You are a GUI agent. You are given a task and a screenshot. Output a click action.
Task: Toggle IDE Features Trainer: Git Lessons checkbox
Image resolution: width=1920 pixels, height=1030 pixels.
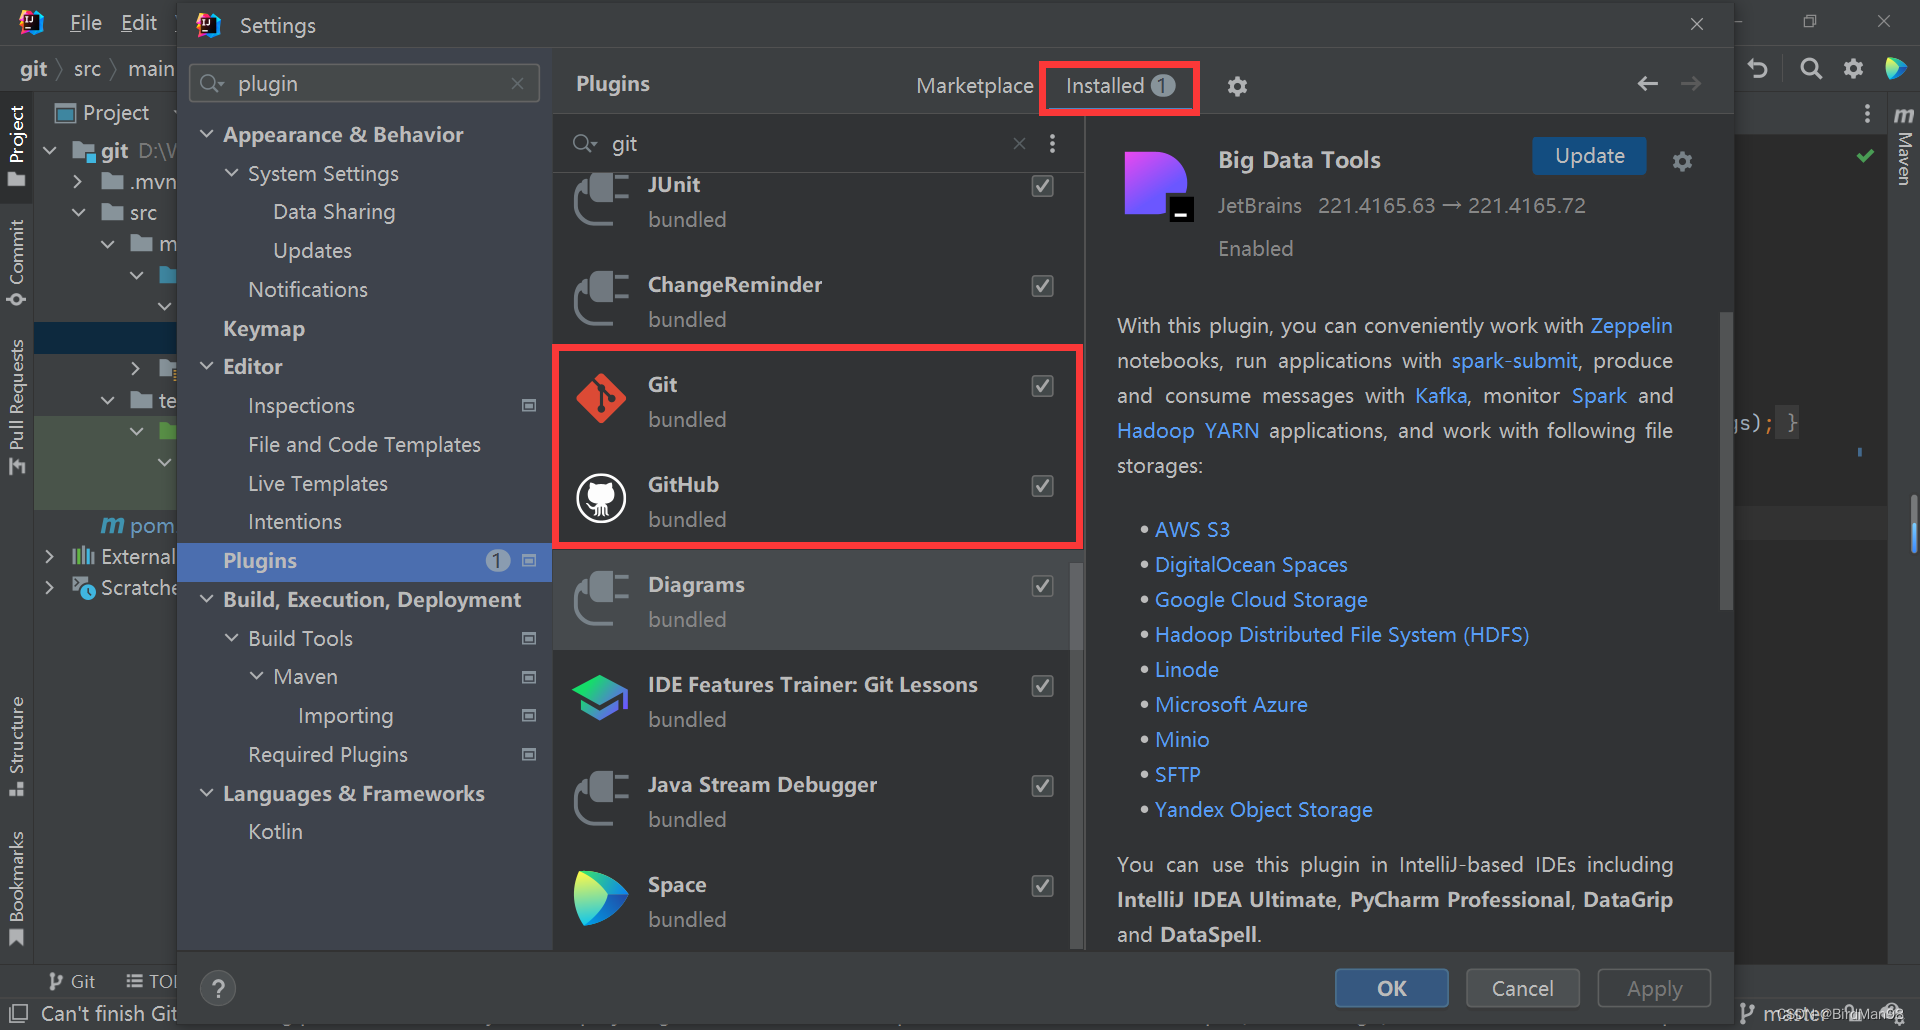(x=1042, y=686)
